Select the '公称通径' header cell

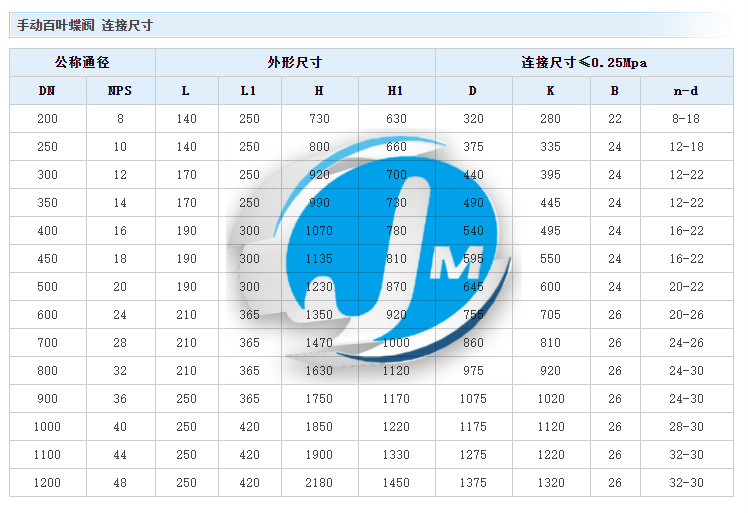[82, 62]
